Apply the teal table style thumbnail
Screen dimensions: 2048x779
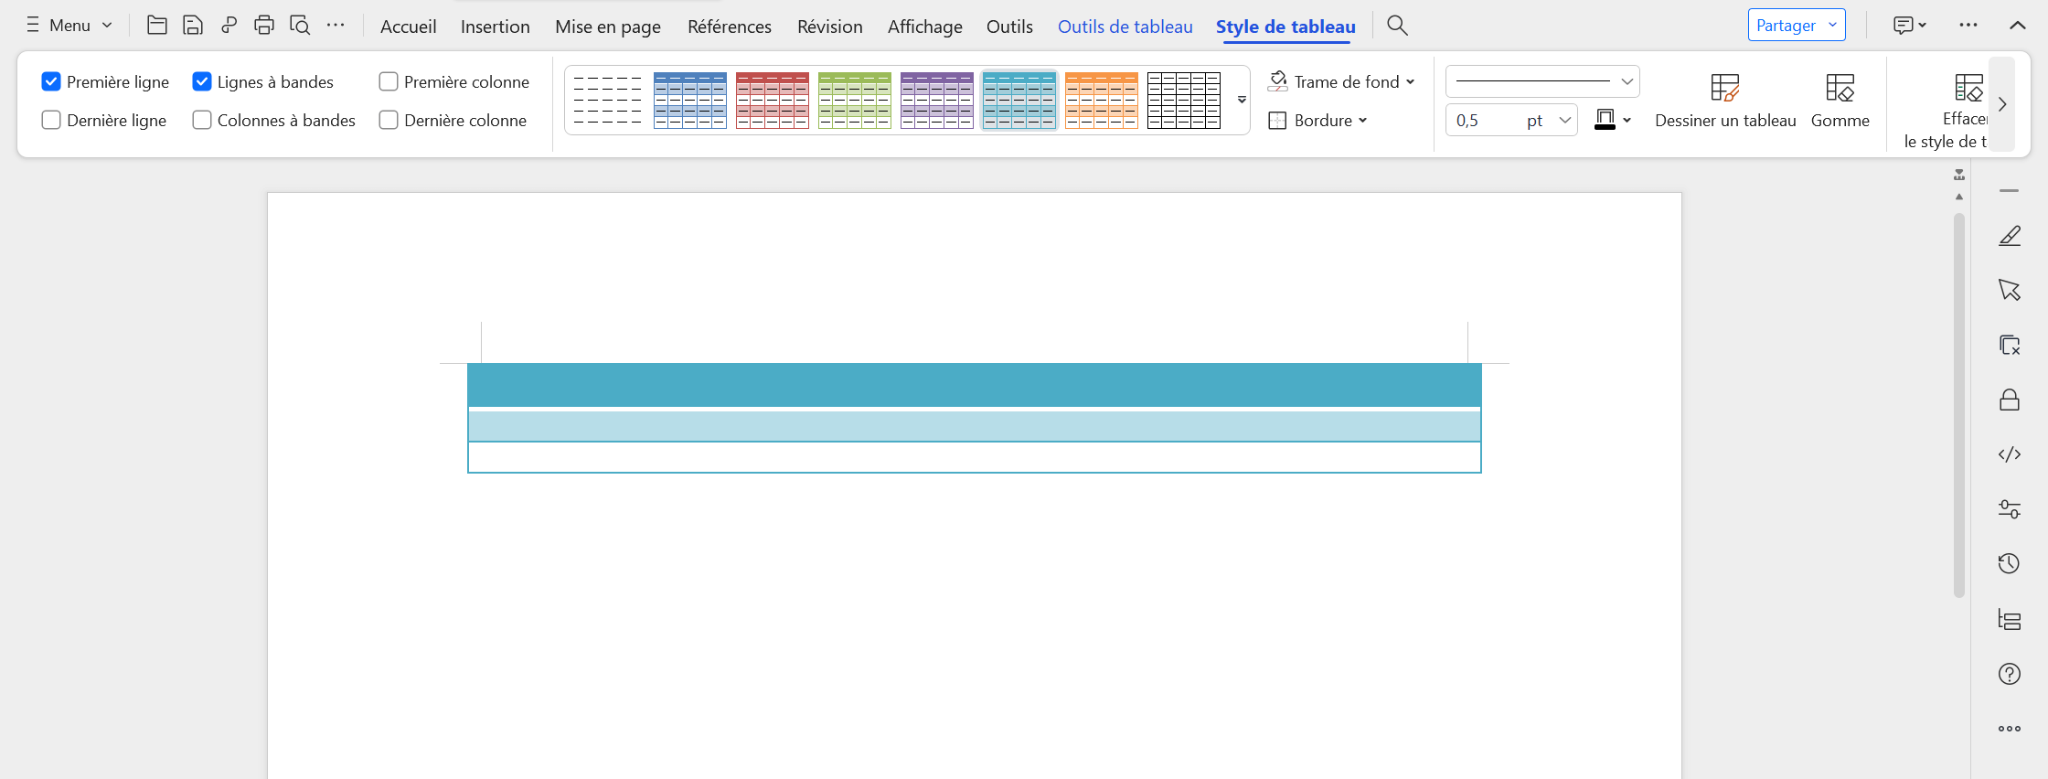[x=1019, y=100]
